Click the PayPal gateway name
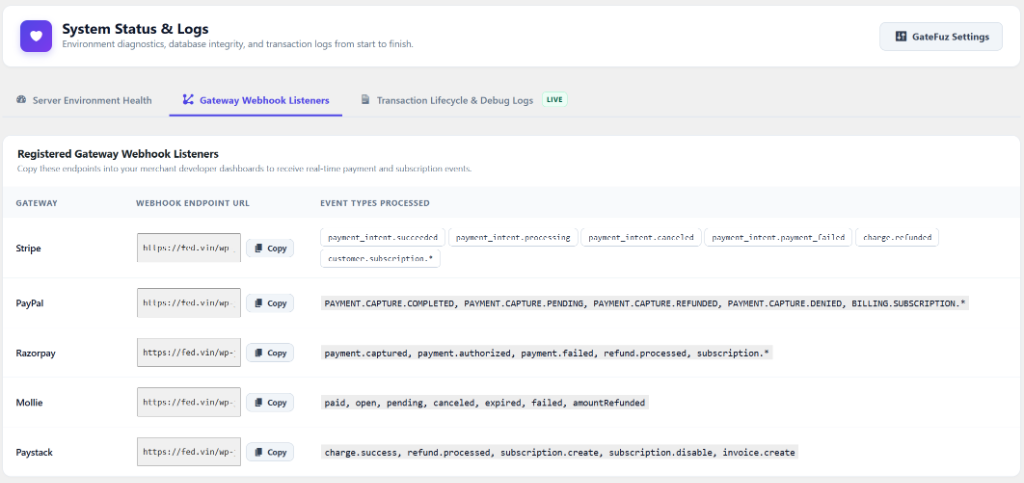 (29, 304)
